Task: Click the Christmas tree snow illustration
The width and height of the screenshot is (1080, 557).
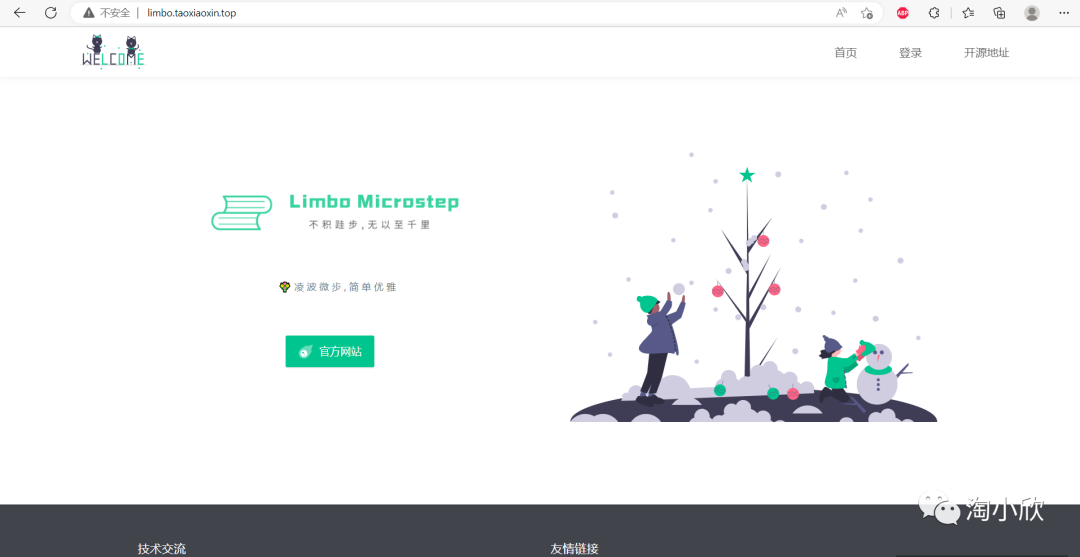Action: 754,287
